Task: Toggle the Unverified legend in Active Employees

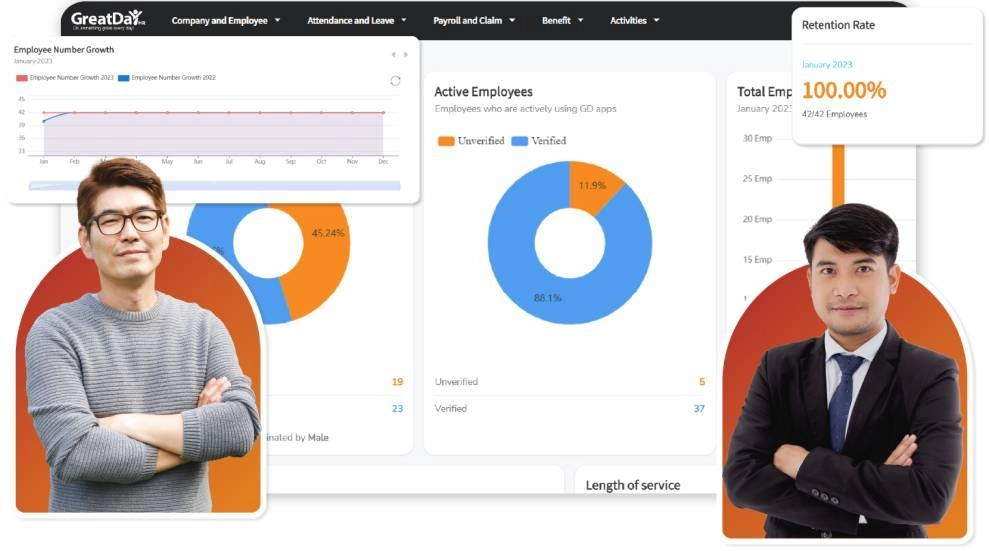Action: click(472, 141)
